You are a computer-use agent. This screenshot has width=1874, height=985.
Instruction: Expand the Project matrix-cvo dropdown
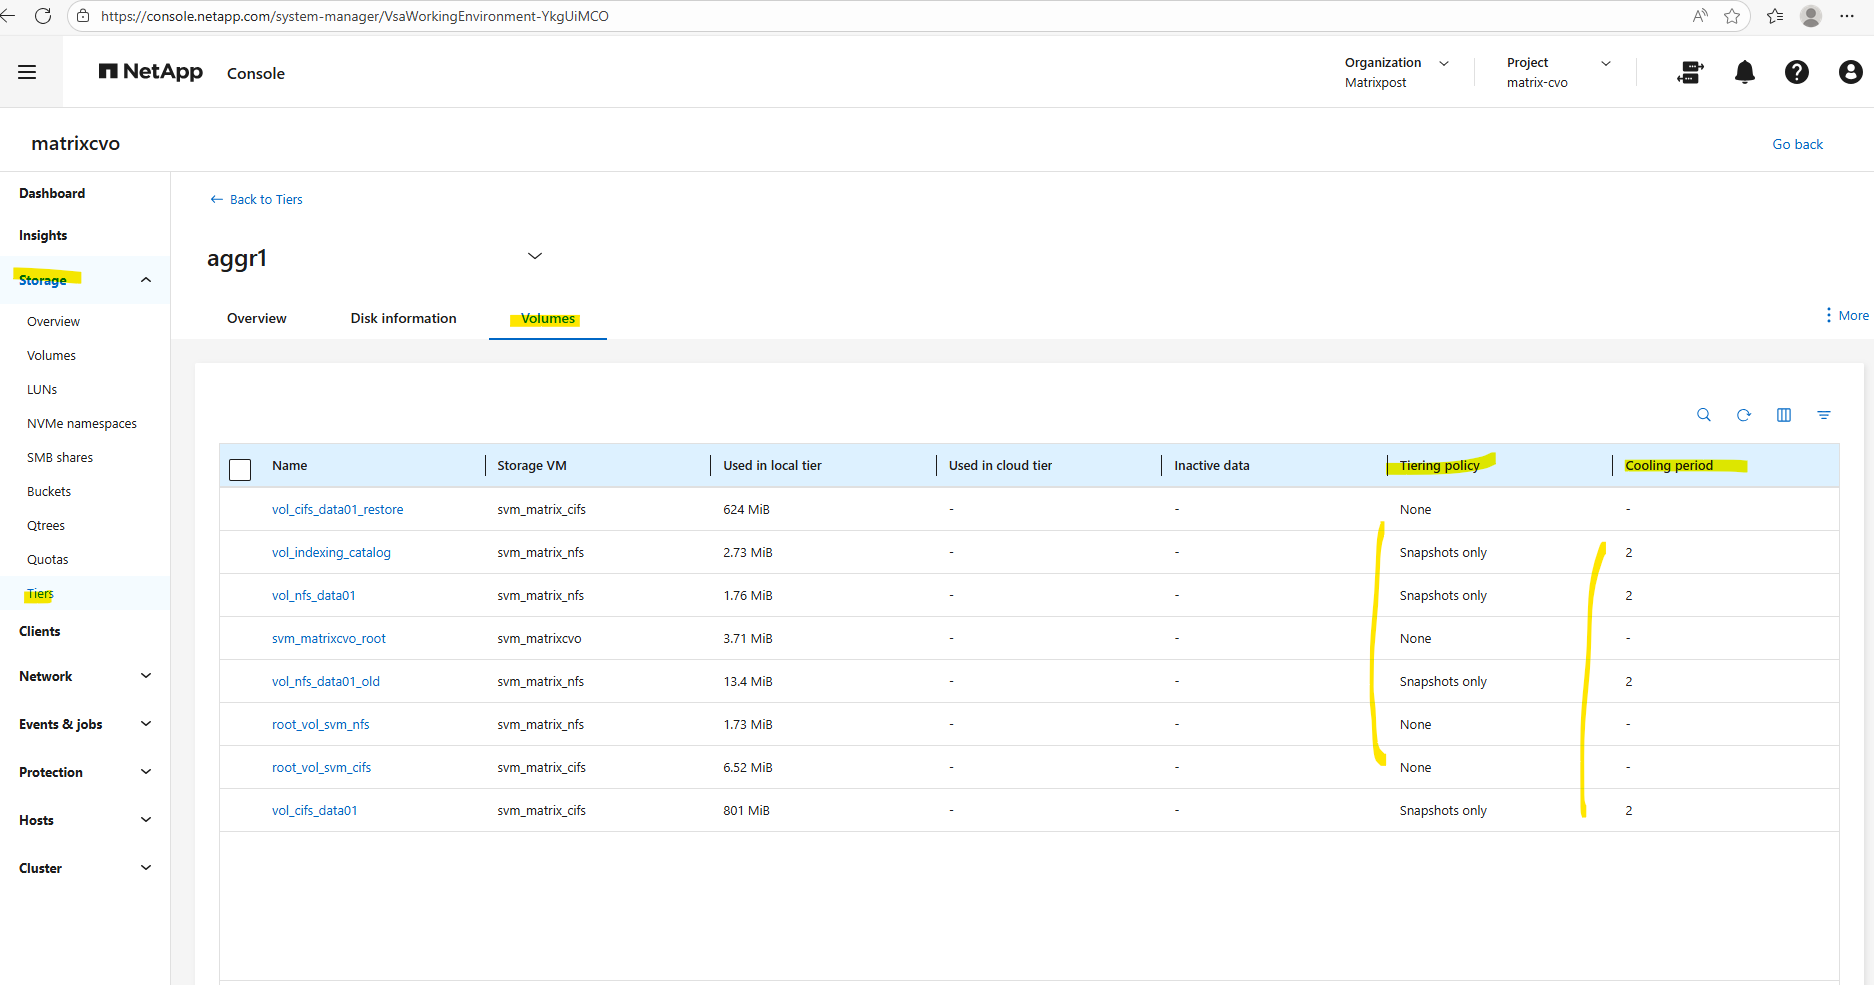click(1605, 63)
